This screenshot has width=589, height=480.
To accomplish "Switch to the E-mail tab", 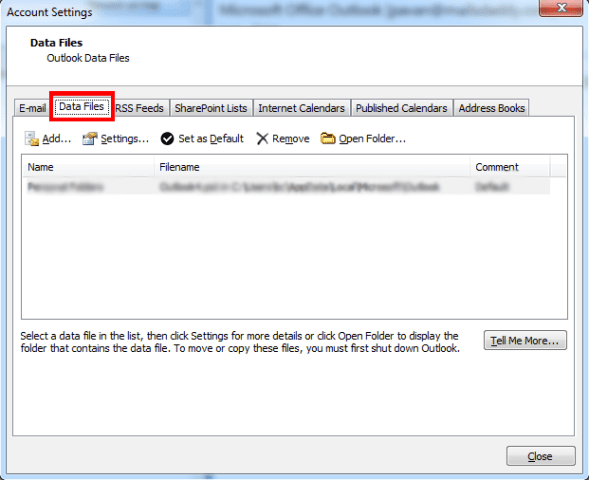I will 32,108.
